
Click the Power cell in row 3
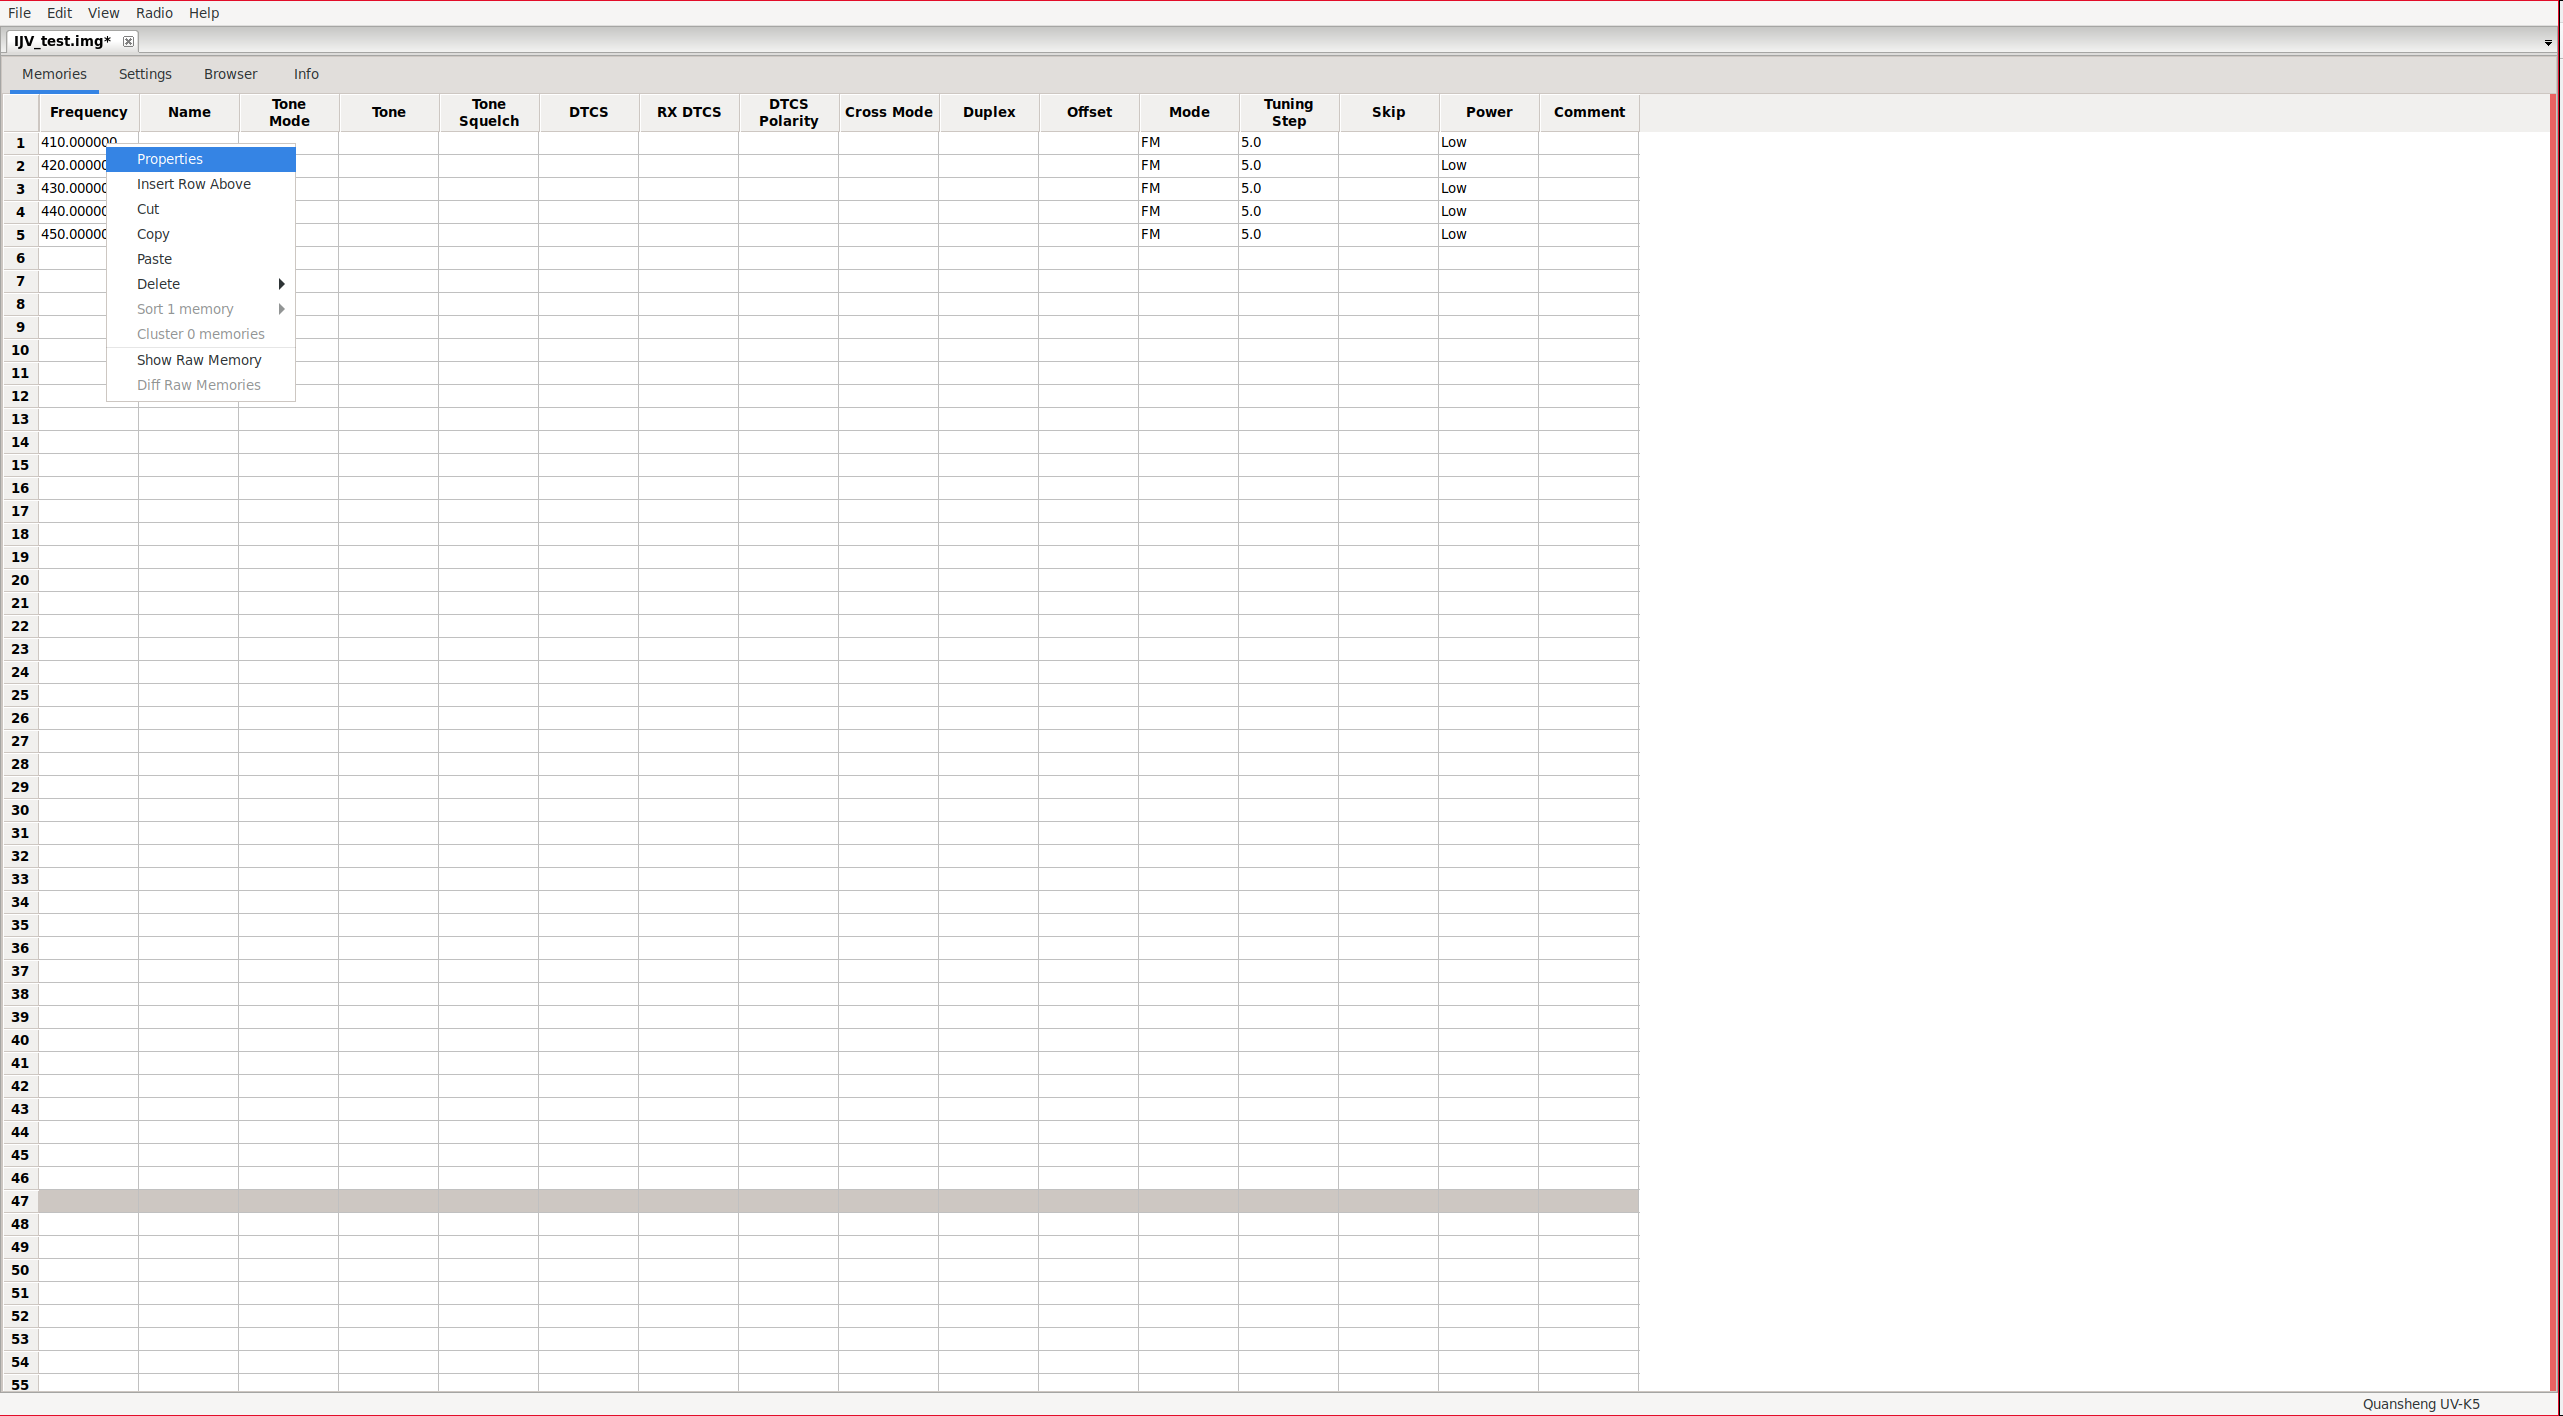(x=1488, y=188)
